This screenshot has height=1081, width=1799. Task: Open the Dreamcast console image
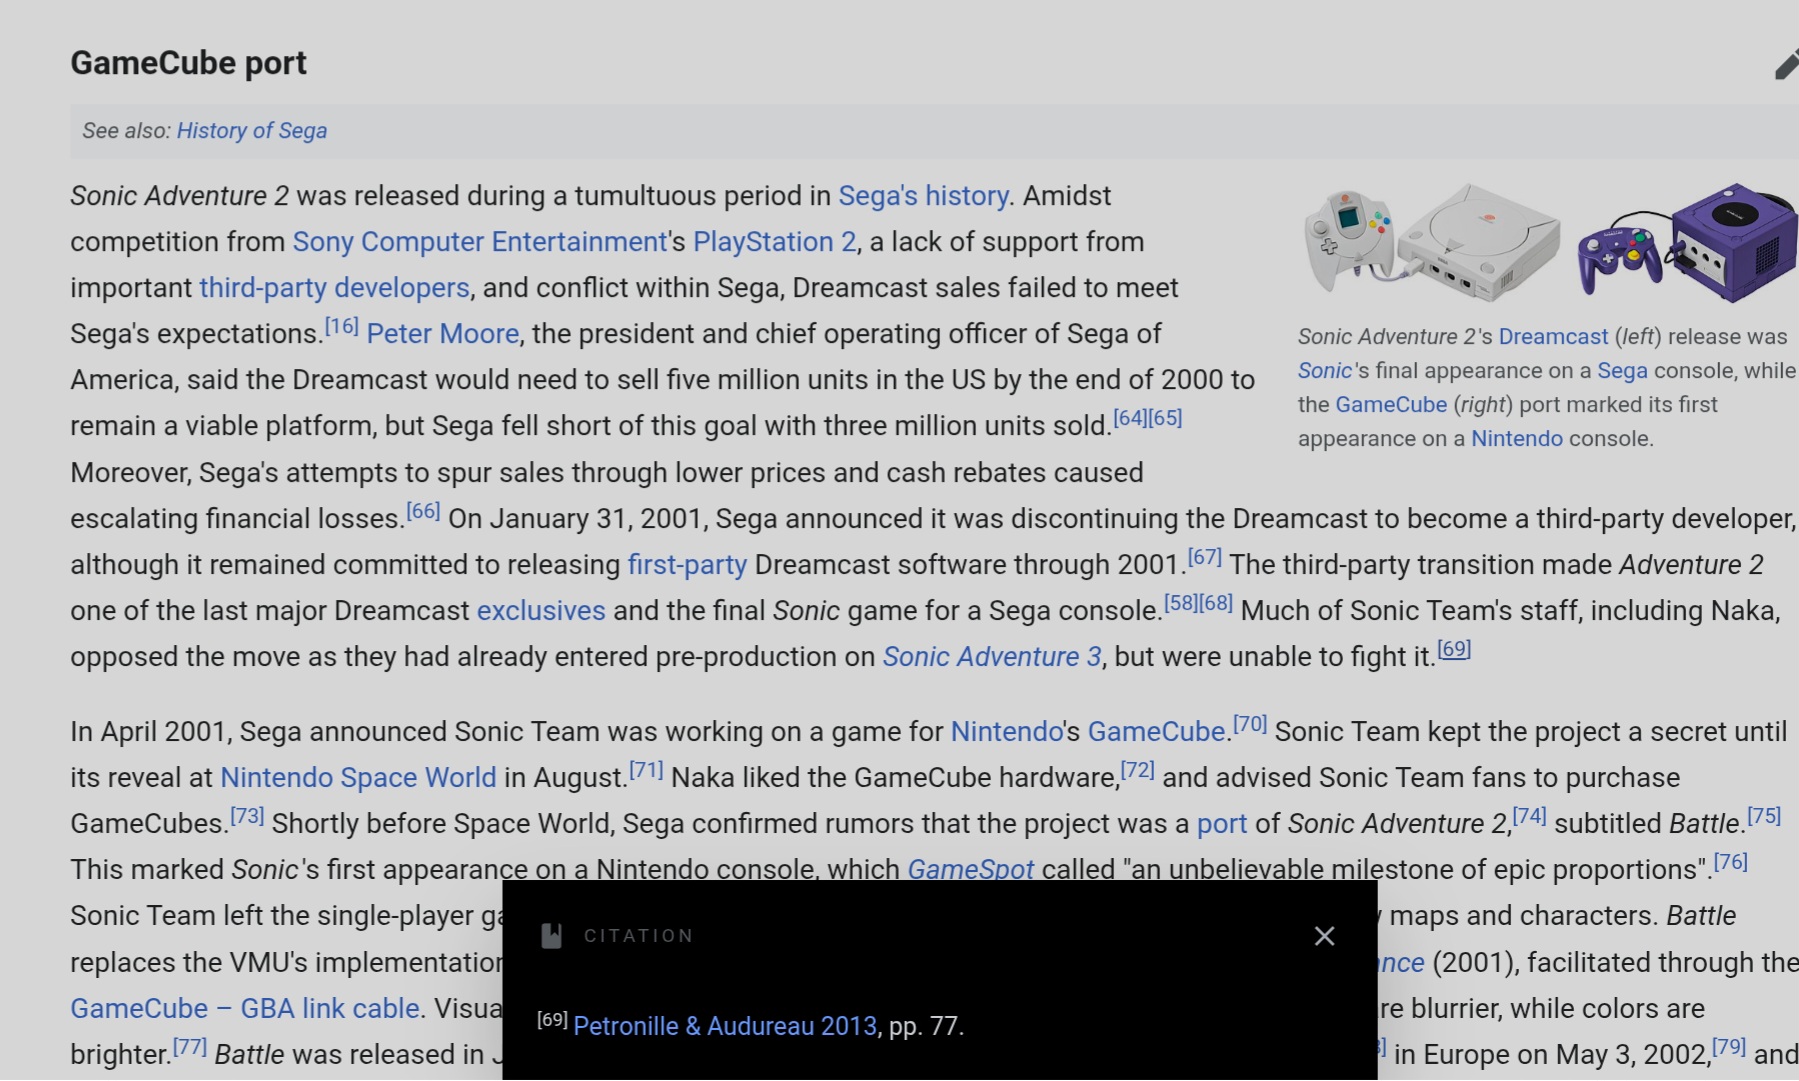1432,242
